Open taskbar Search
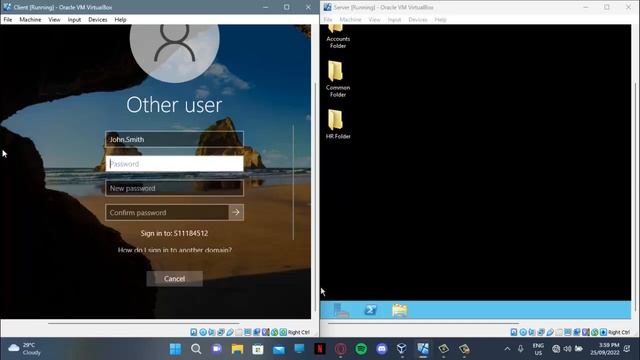This screenshot has width=640, height=360. click(x=196, y=349)
